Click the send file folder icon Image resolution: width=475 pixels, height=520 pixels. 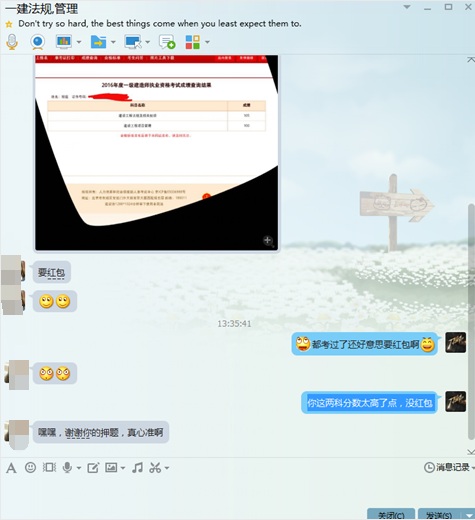pyautogui.click(x=98, y=42)
